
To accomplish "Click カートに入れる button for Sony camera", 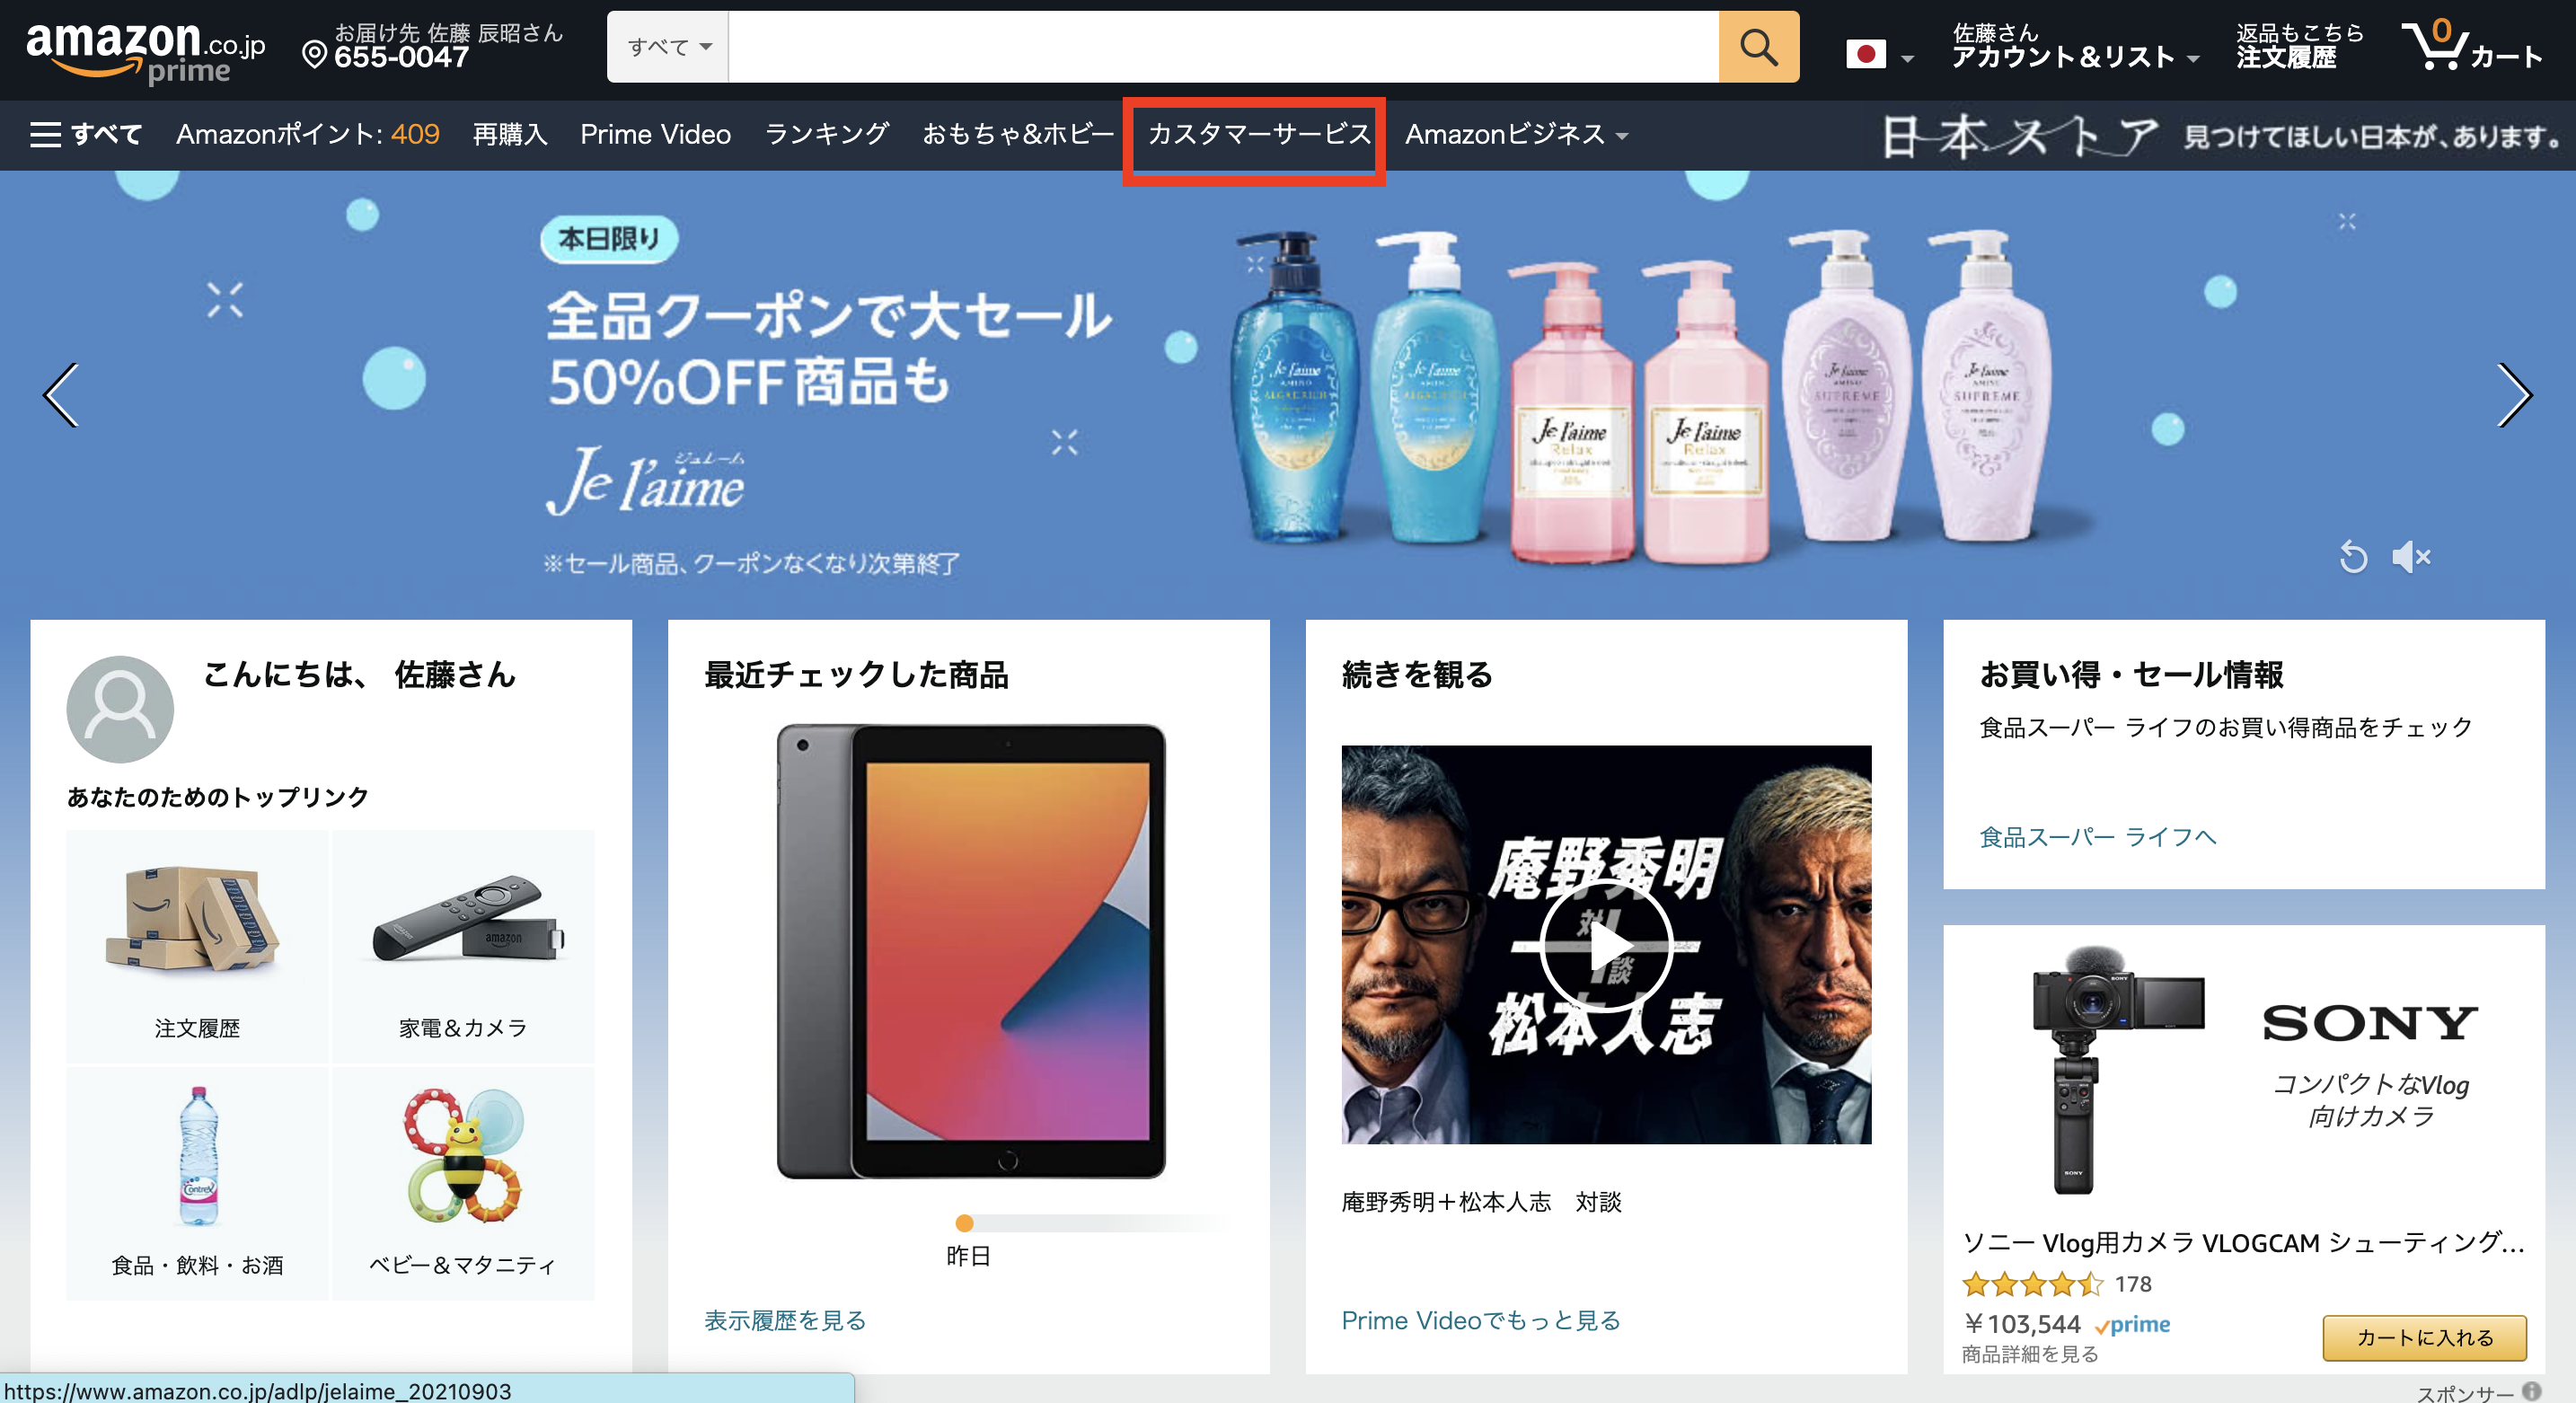I will [x=2423, y=1337].
